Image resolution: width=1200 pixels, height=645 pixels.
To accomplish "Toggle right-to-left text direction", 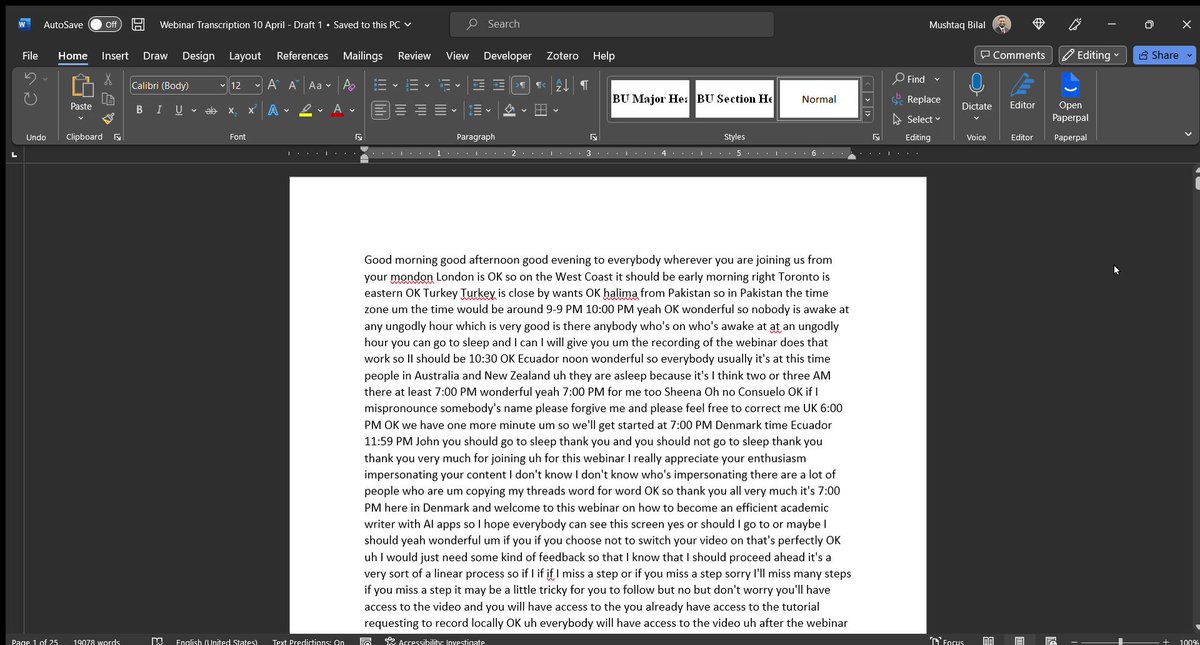I will coord(541,86).
